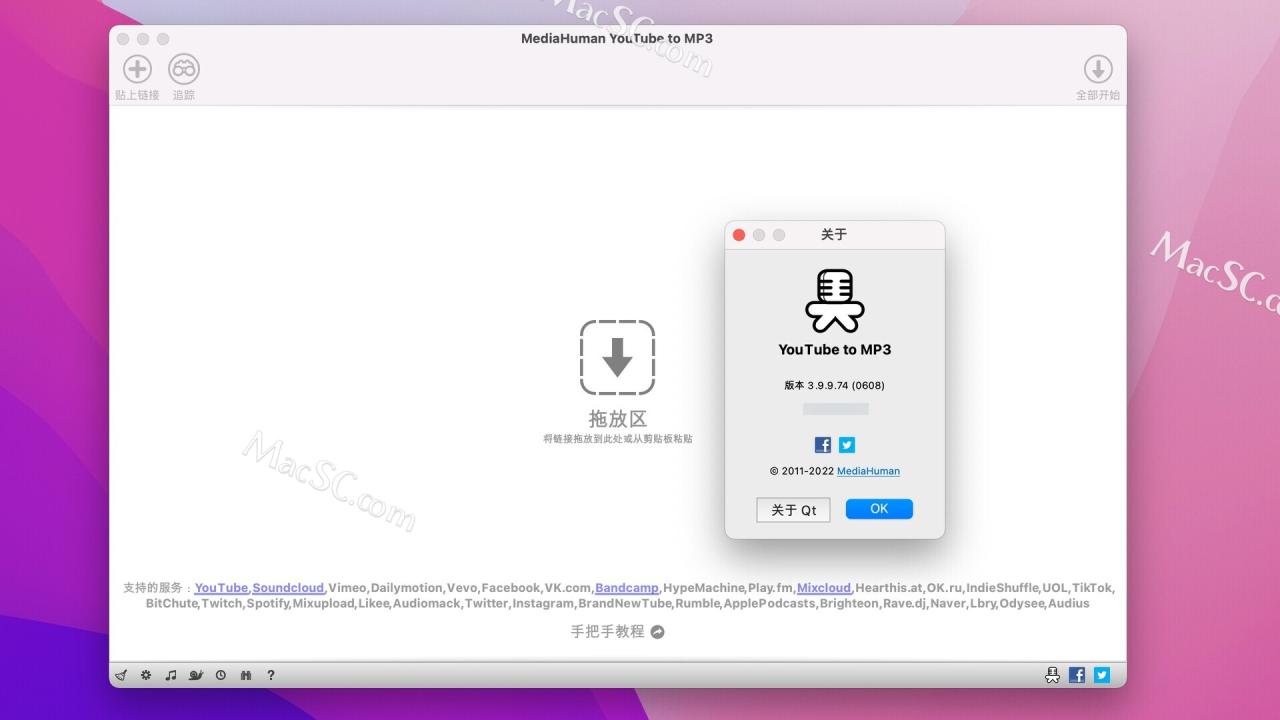Click OK in the About dialog
The image size is (1280, 720).
point(879,509)
